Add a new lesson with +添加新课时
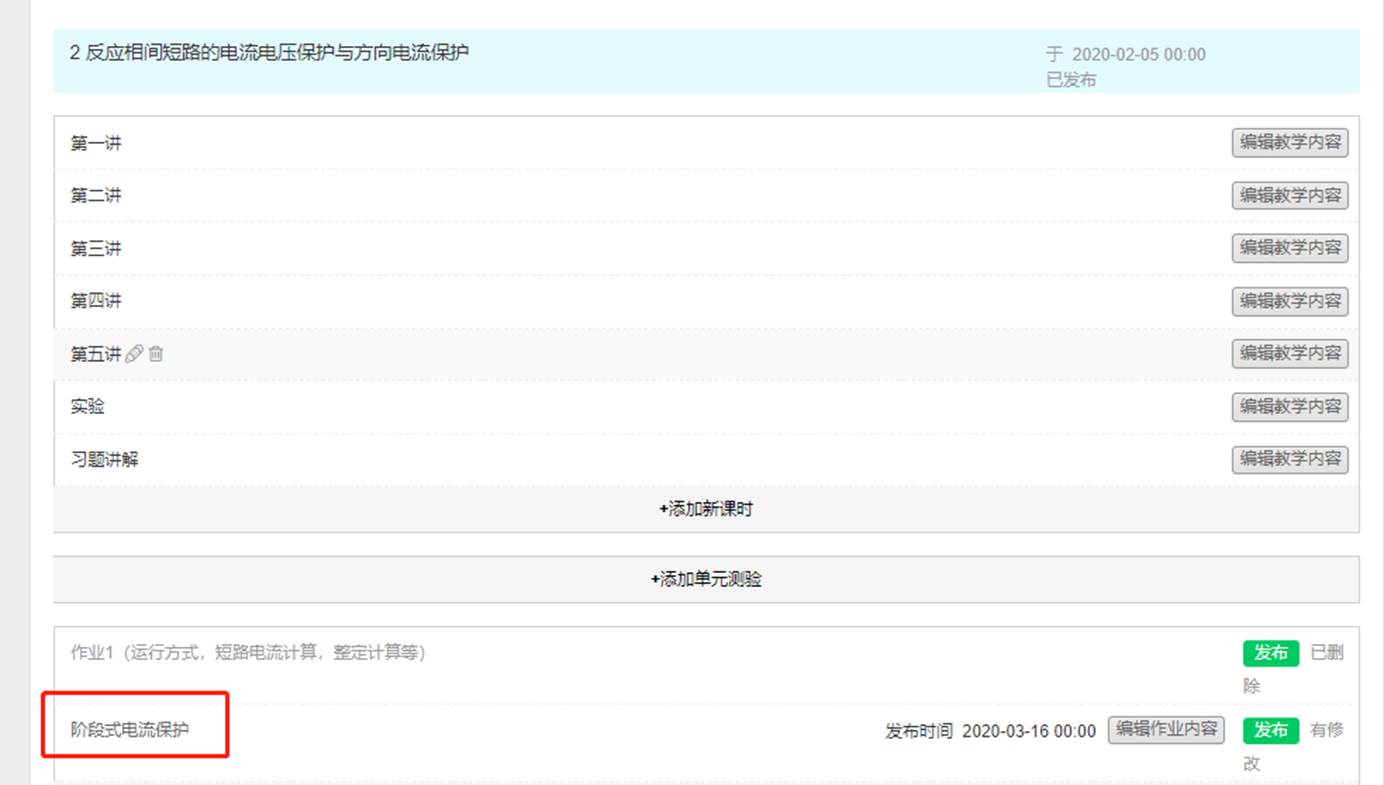Image resolution: width=1384 pixels, height=785 pixels. pos(706,509)
